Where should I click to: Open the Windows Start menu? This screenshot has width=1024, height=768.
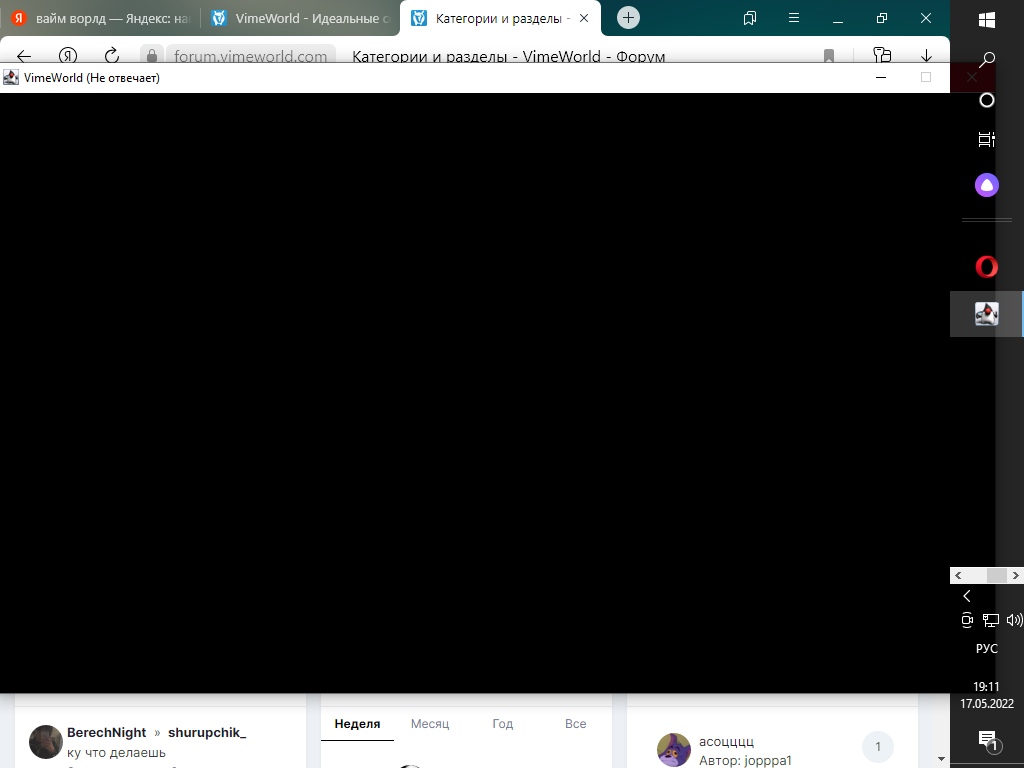987,20
